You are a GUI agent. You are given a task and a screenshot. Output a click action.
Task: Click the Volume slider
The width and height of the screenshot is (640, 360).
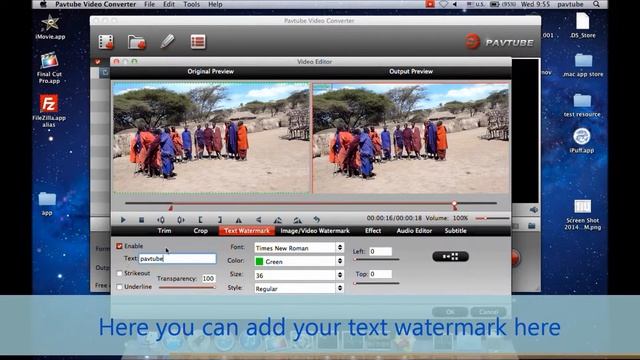click(x=493, y=218)
